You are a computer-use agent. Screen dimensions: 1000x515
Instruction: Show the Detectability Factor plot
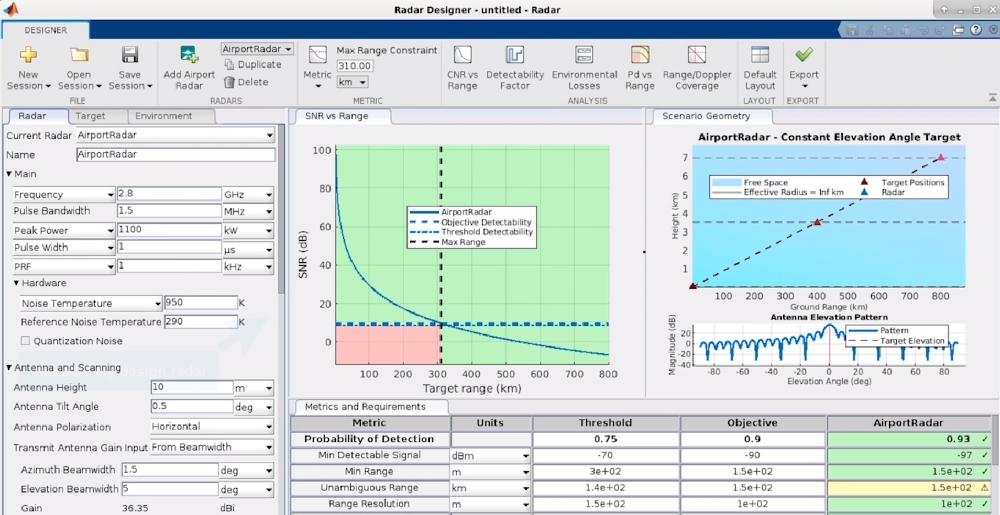pos(515,56)
